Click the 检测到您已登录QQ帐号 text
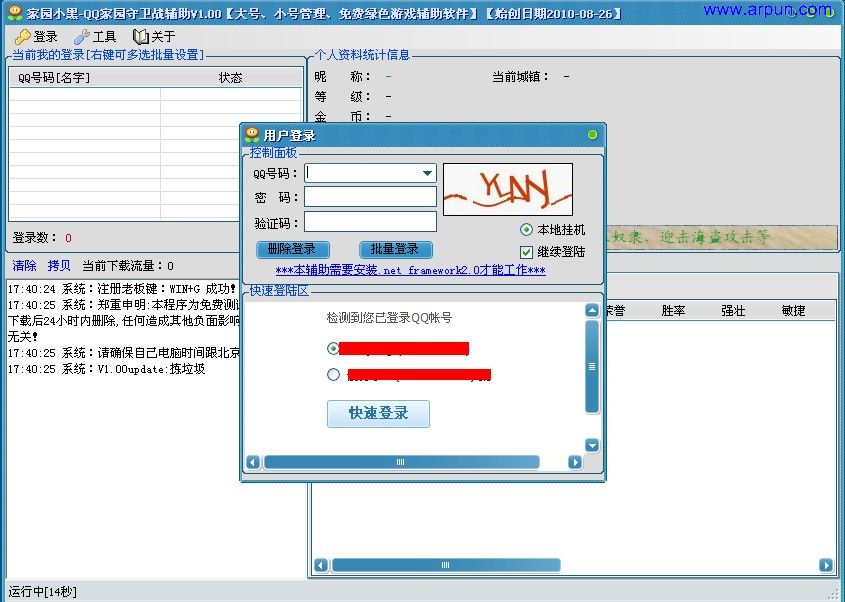This screenshot has width=845, height=602. 389,317
